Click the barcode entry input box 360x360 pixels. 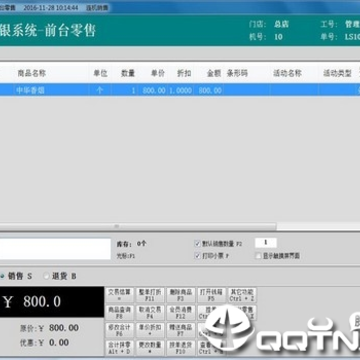coord(55,249)
